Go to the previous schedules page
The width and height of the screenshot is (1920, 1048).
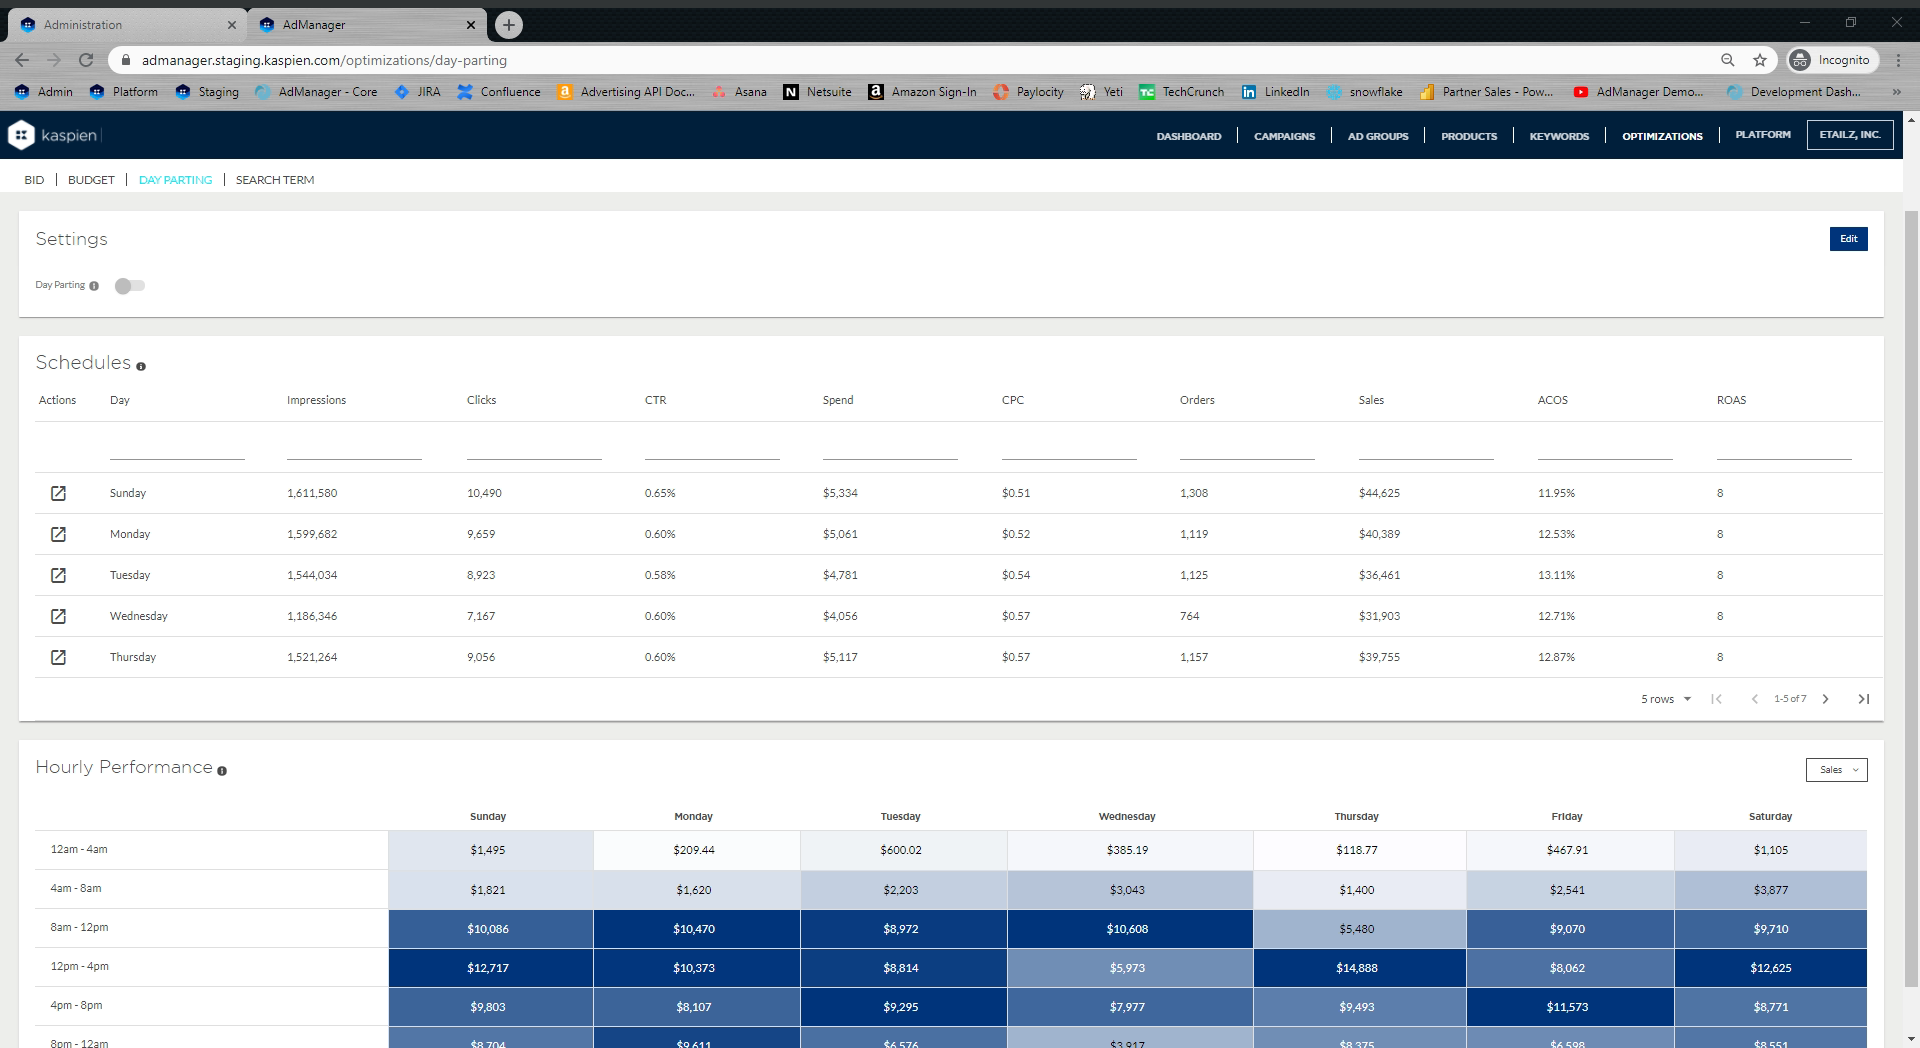click(x=1754, y=699)
